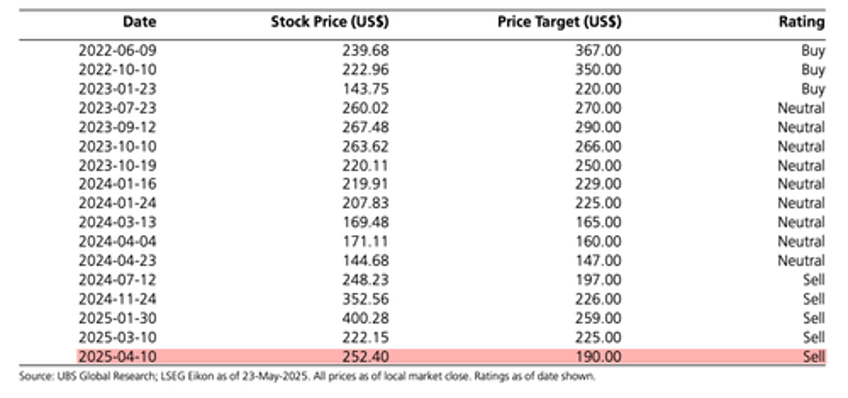This screenshot has width=848, height=398.
Task: Select the stock price 222.96 cell
Action: (x=365, y=70)
